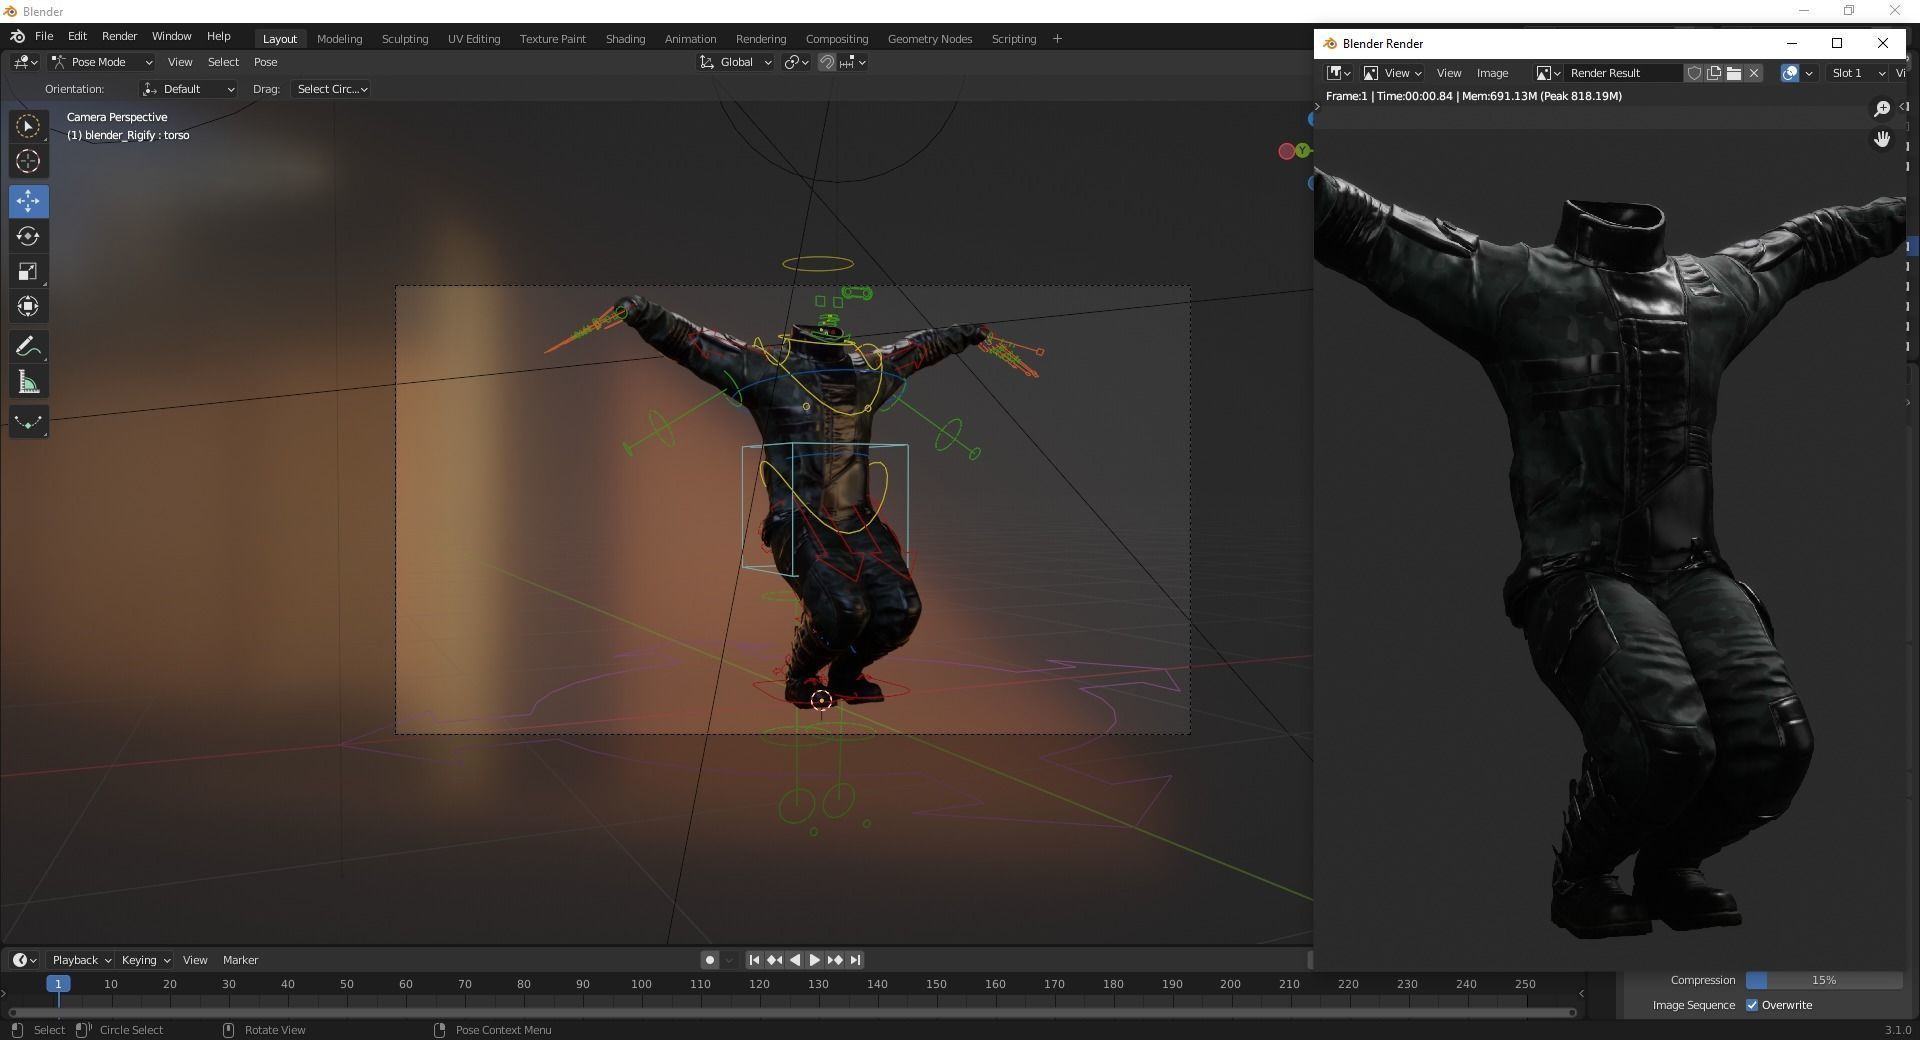The width and height of the screenshot is (1920, 1040).
Task: Click frame 100 on the timeline
Action: coord(641,984)
